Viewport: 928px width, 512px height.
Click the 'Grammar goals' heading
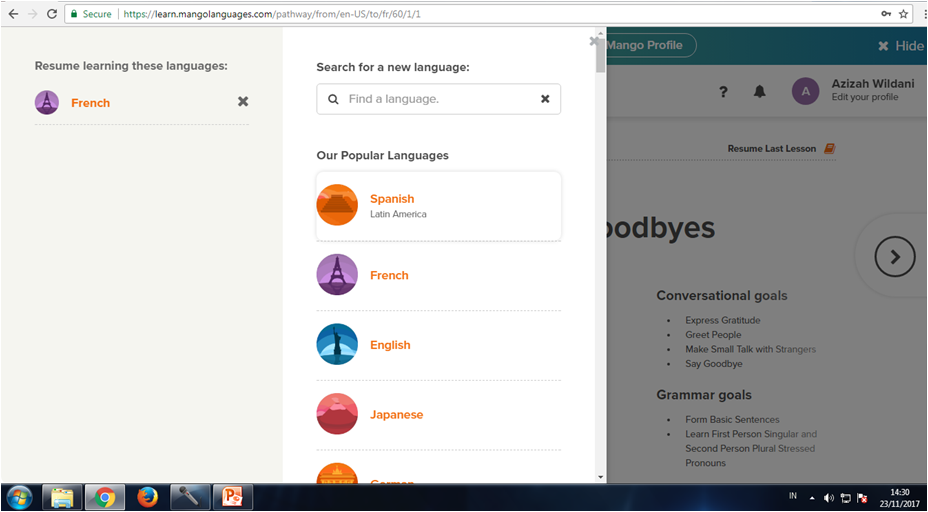click(704, 395)
